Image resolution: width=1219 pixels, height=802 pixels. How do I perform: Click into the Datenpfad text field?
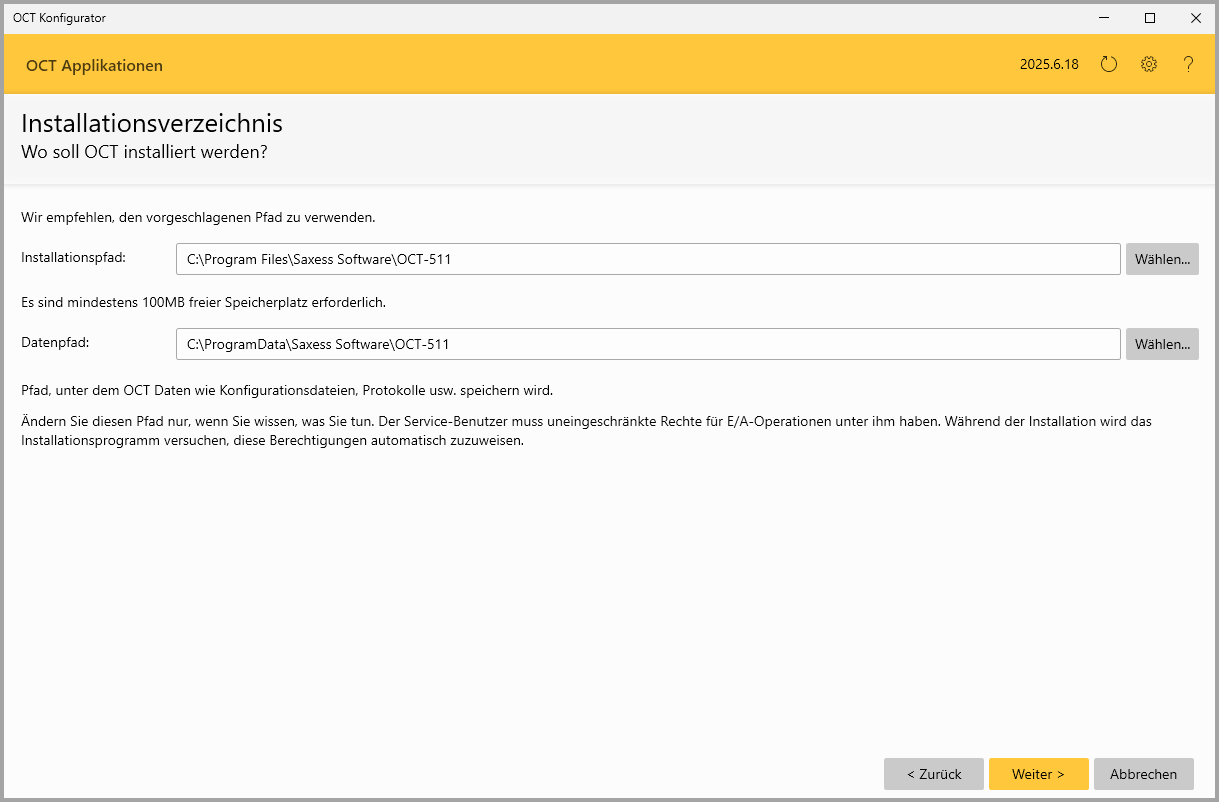[647, 344]
